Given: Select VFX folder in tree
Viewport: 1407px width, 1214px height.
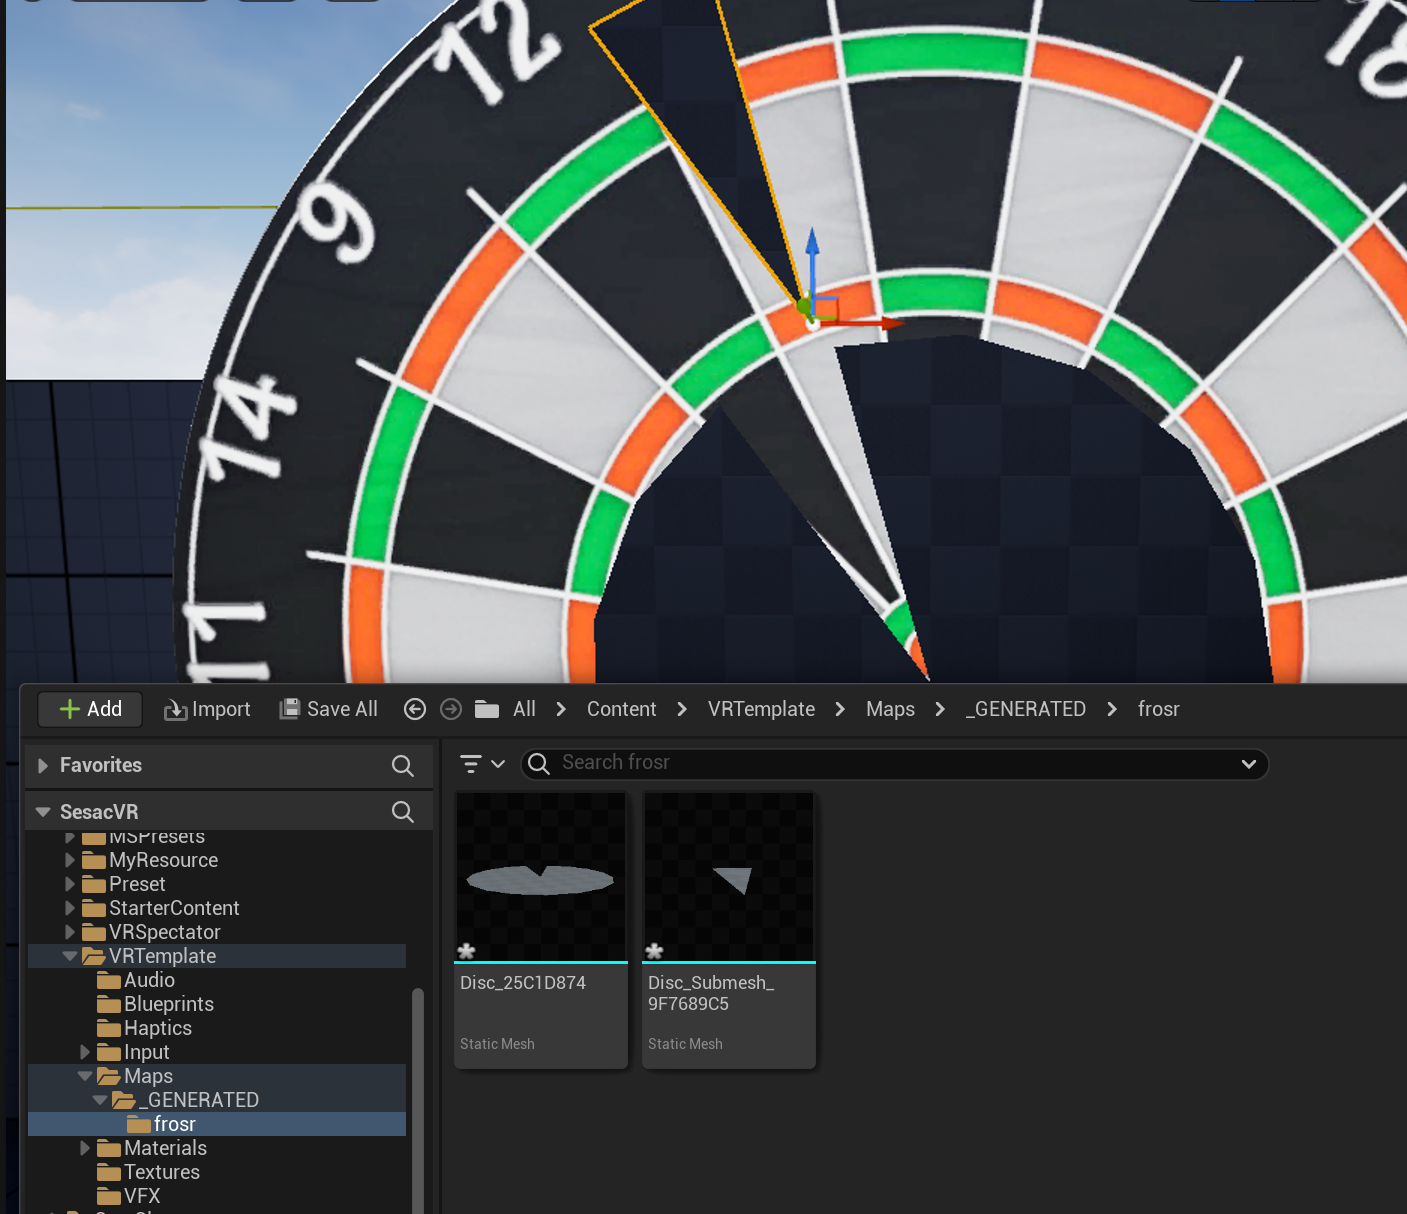Looking at the screenshot, I should tap(141, 1196).
